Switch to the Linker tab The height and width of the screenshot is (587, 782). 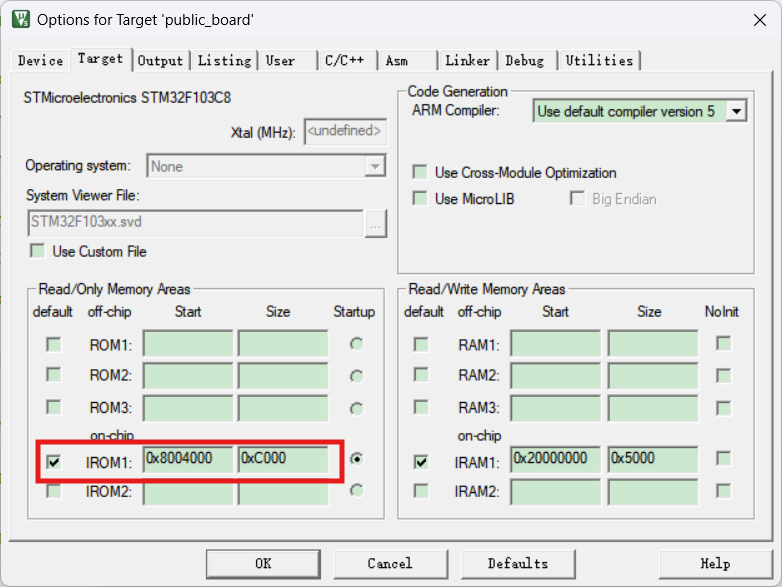pyautogui.click(x=467, y=61)
